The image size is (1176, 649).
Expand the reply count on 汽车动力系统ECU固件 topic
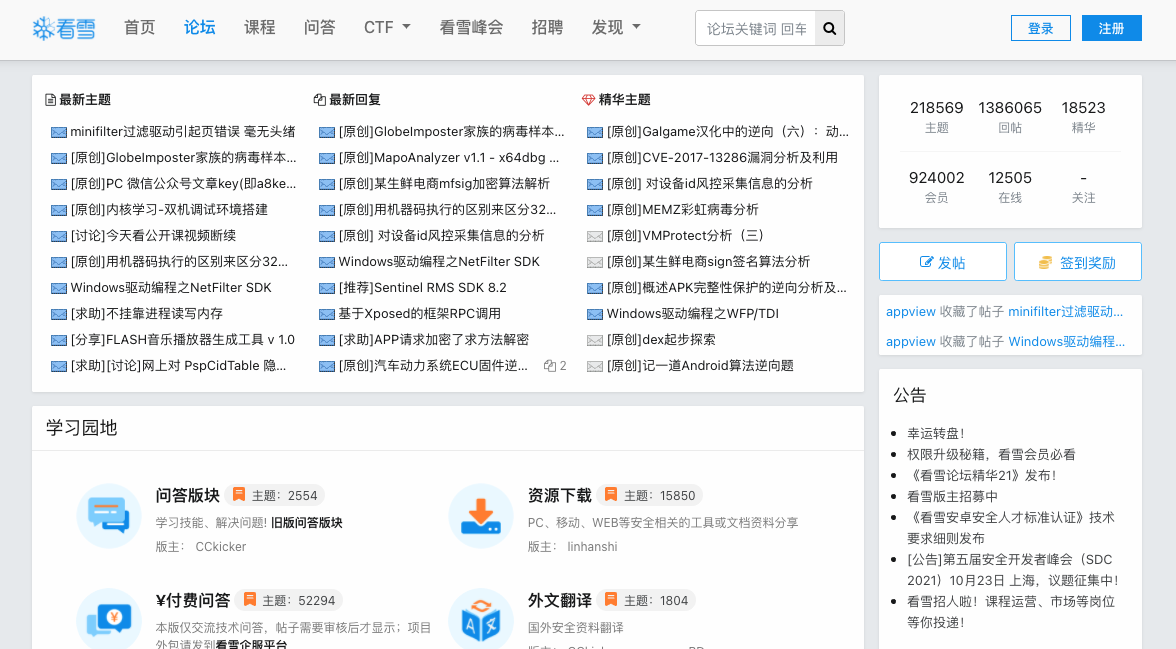tap(554, 365)
